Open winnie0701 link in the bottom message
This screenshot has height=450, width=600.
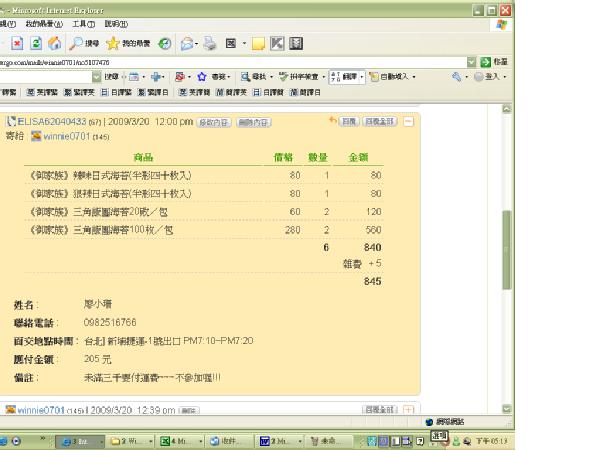[41, 410]
